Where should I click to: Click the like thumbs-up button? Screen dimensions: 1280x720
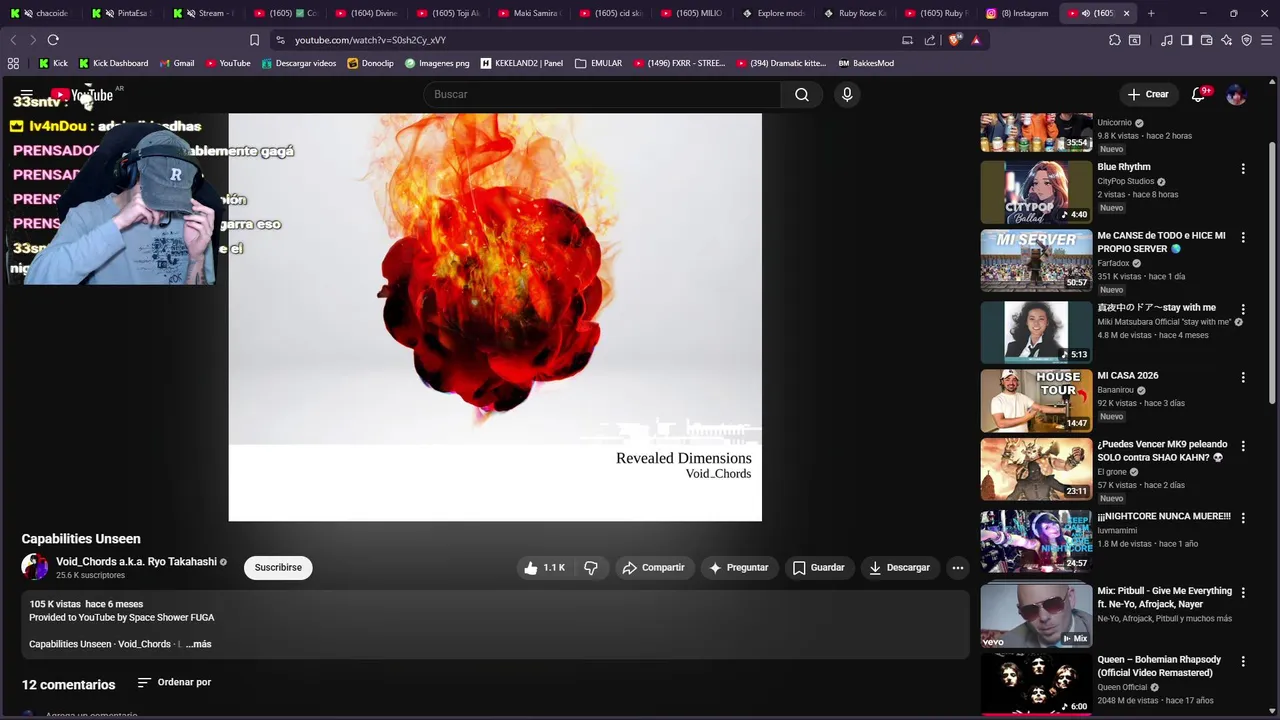(544, 567)
